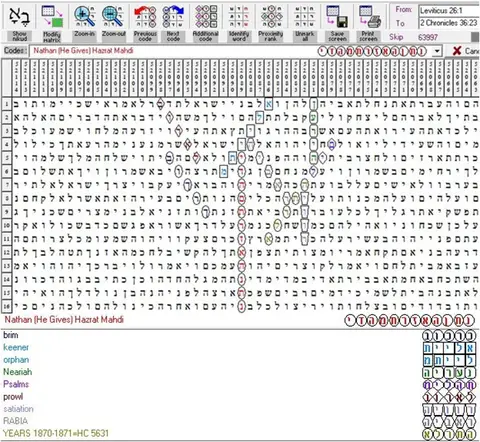Open the Codes dropdown arrow

coord(437,51)
